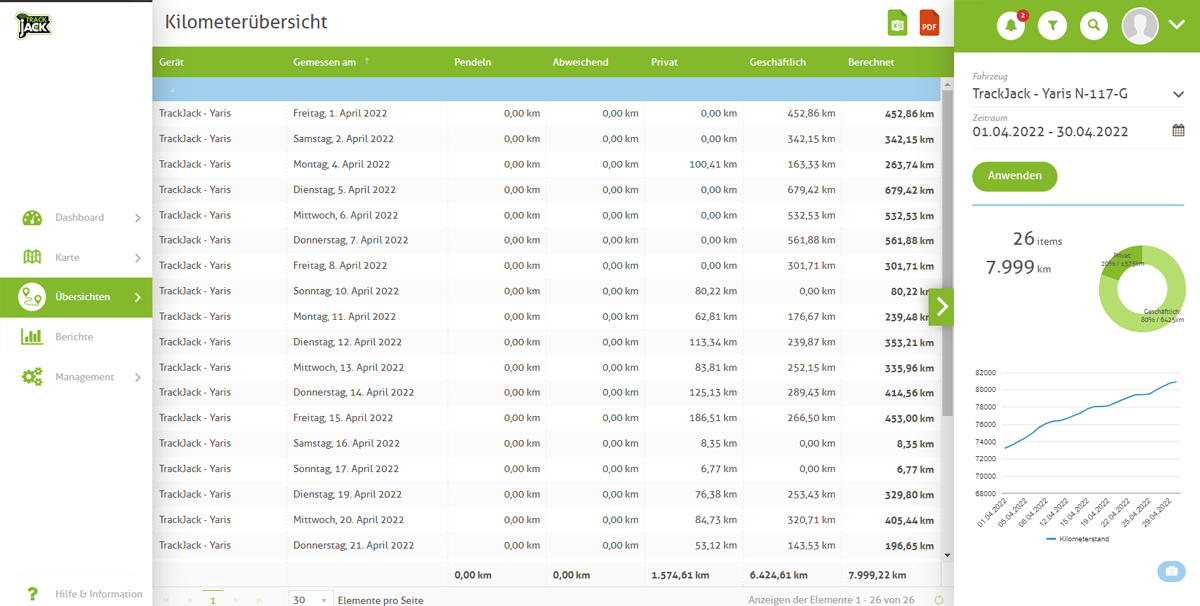Sort by the Privat column
Screen dimensions: 1200x606
click(x=664, y=62)
